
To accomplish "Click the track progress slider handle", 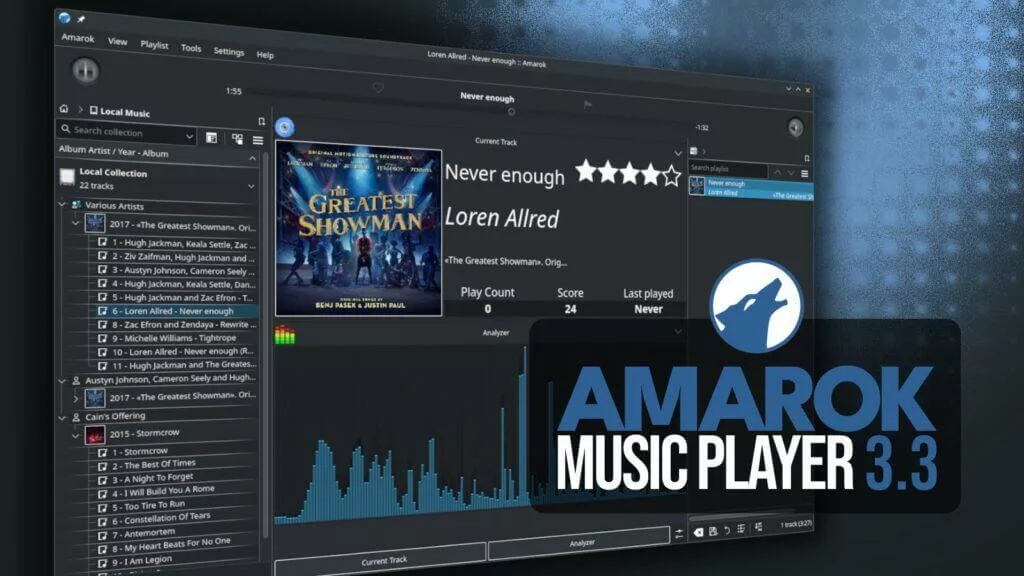I will tap(511, 112).
